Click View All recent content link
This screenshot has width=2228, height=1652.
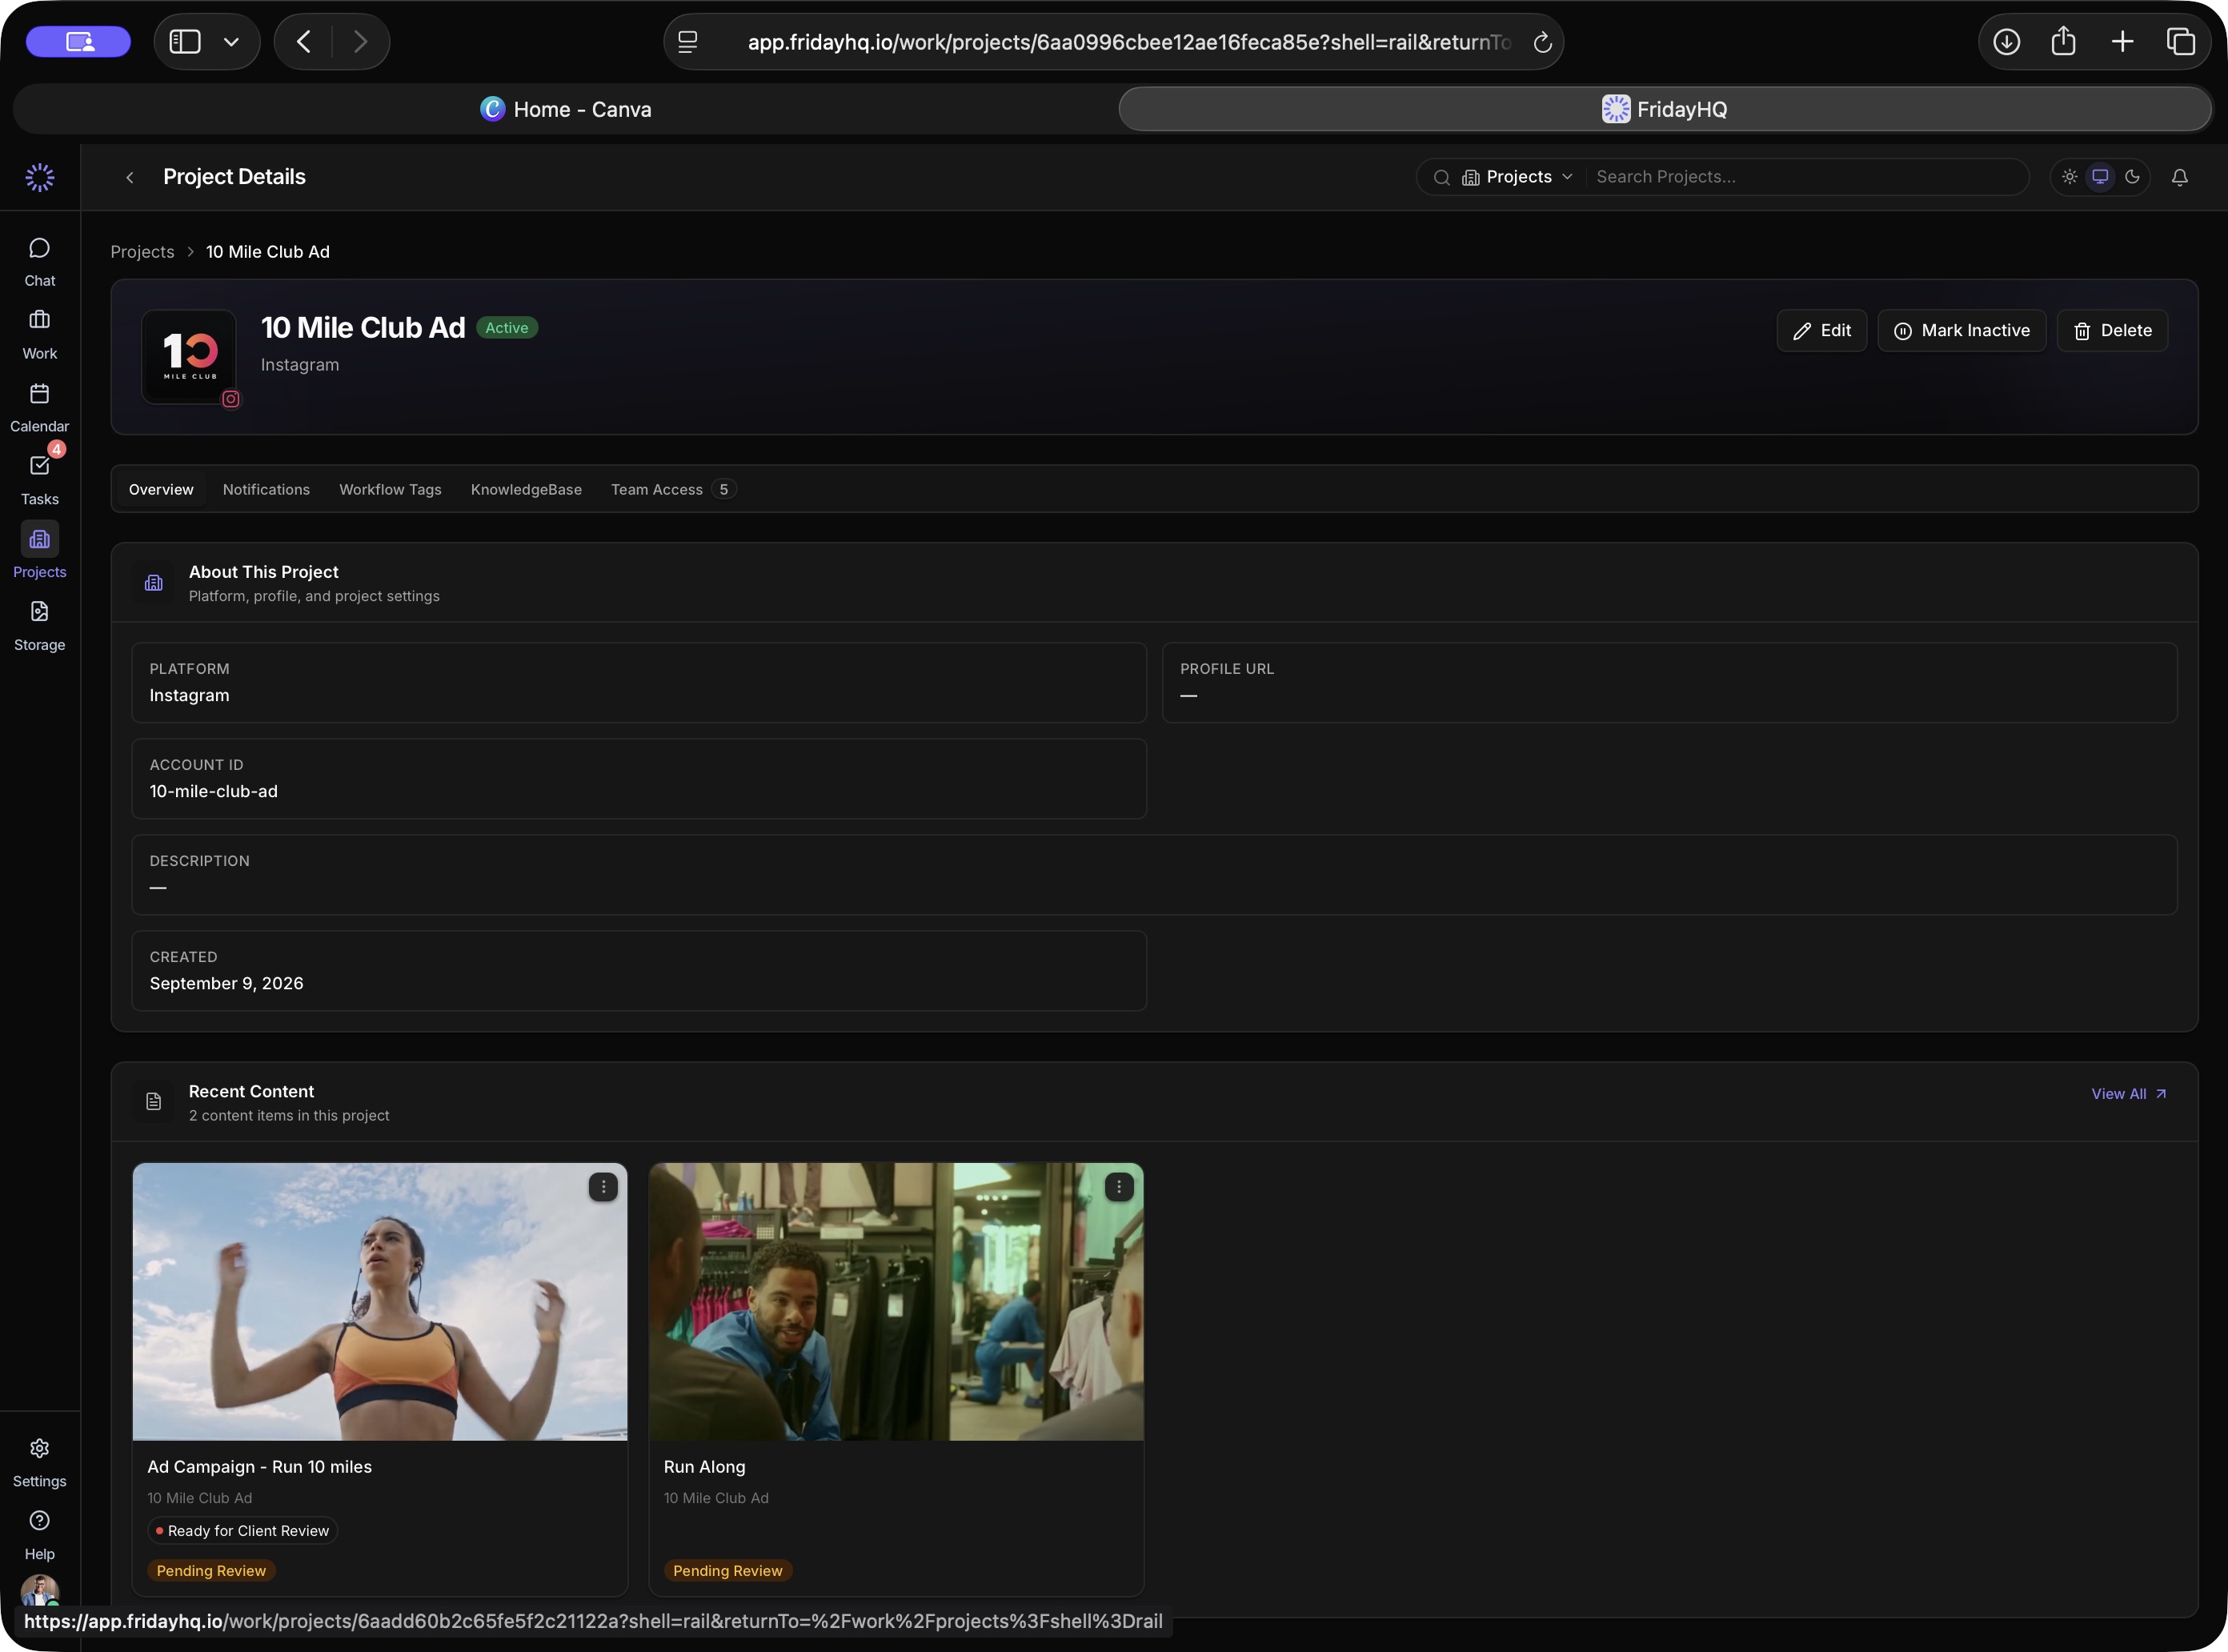coord(2129,1094)
